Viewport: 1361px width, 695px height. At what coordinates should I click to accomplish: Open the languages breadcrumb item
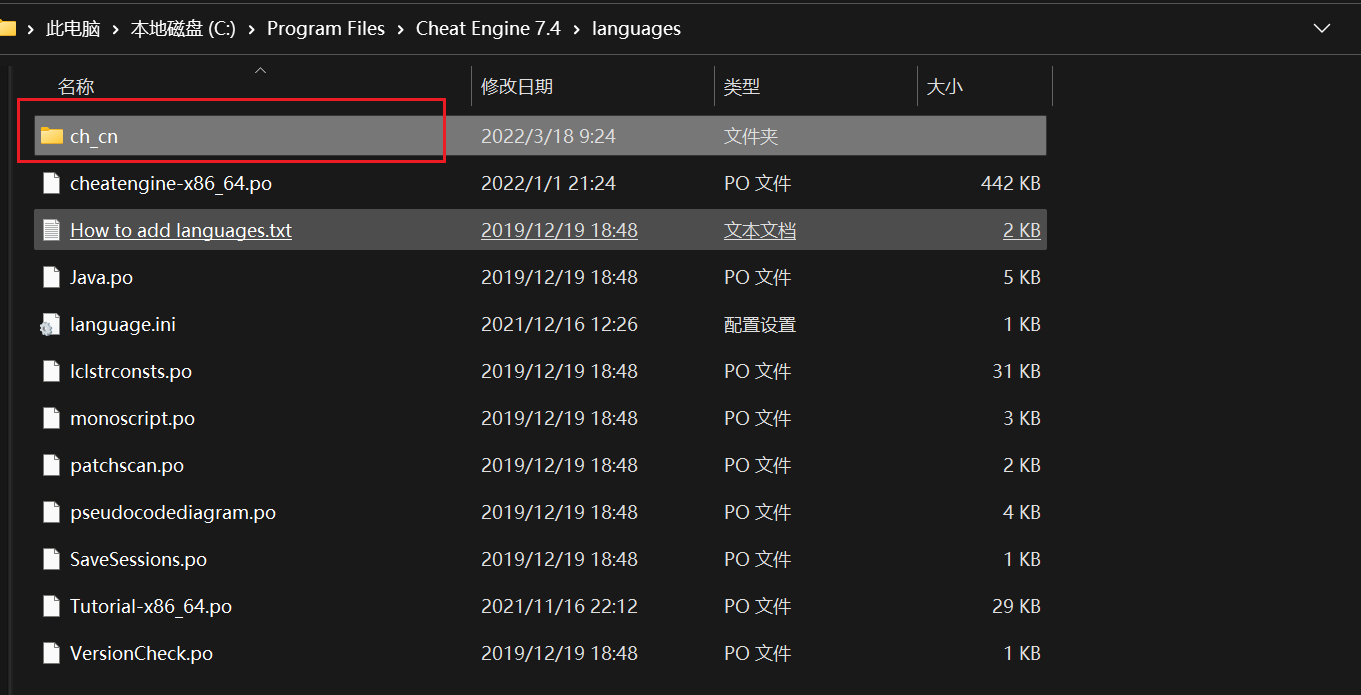[x=636, y=28]
